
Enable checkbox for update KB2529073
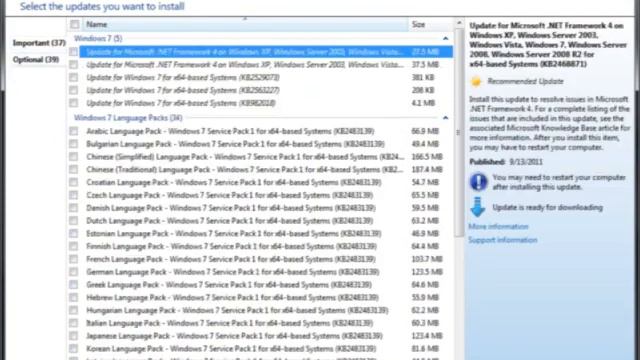(73, 77)
